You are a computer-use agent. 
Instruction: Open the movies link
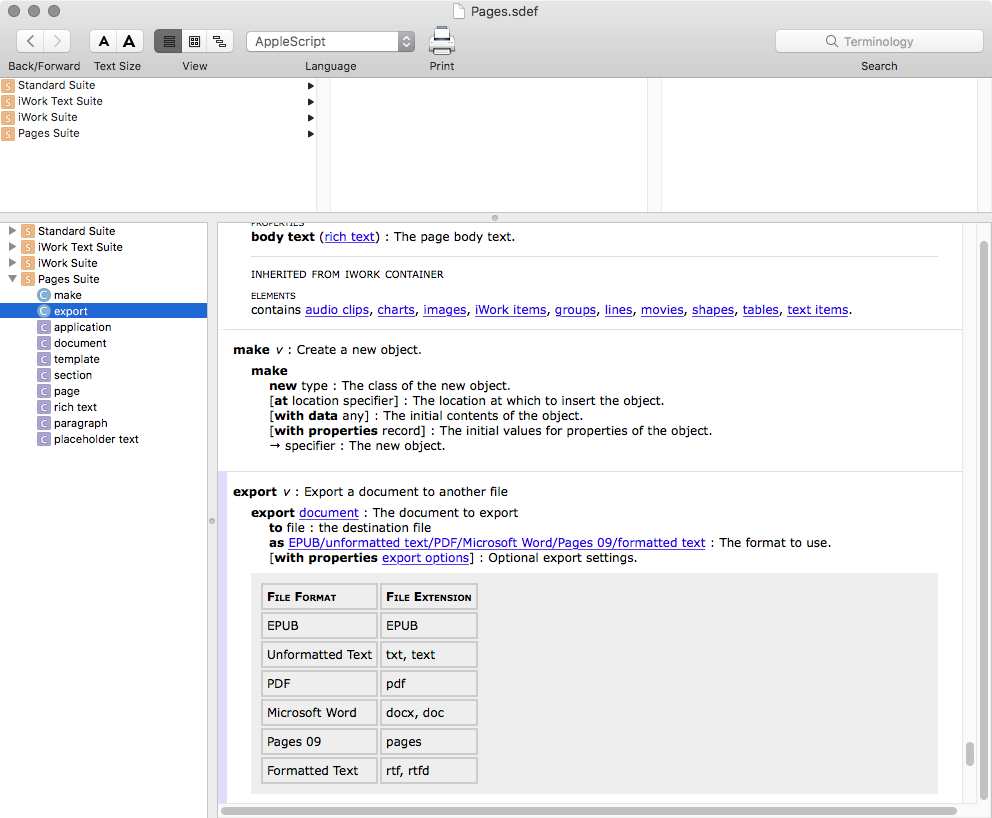coord(662,310)
